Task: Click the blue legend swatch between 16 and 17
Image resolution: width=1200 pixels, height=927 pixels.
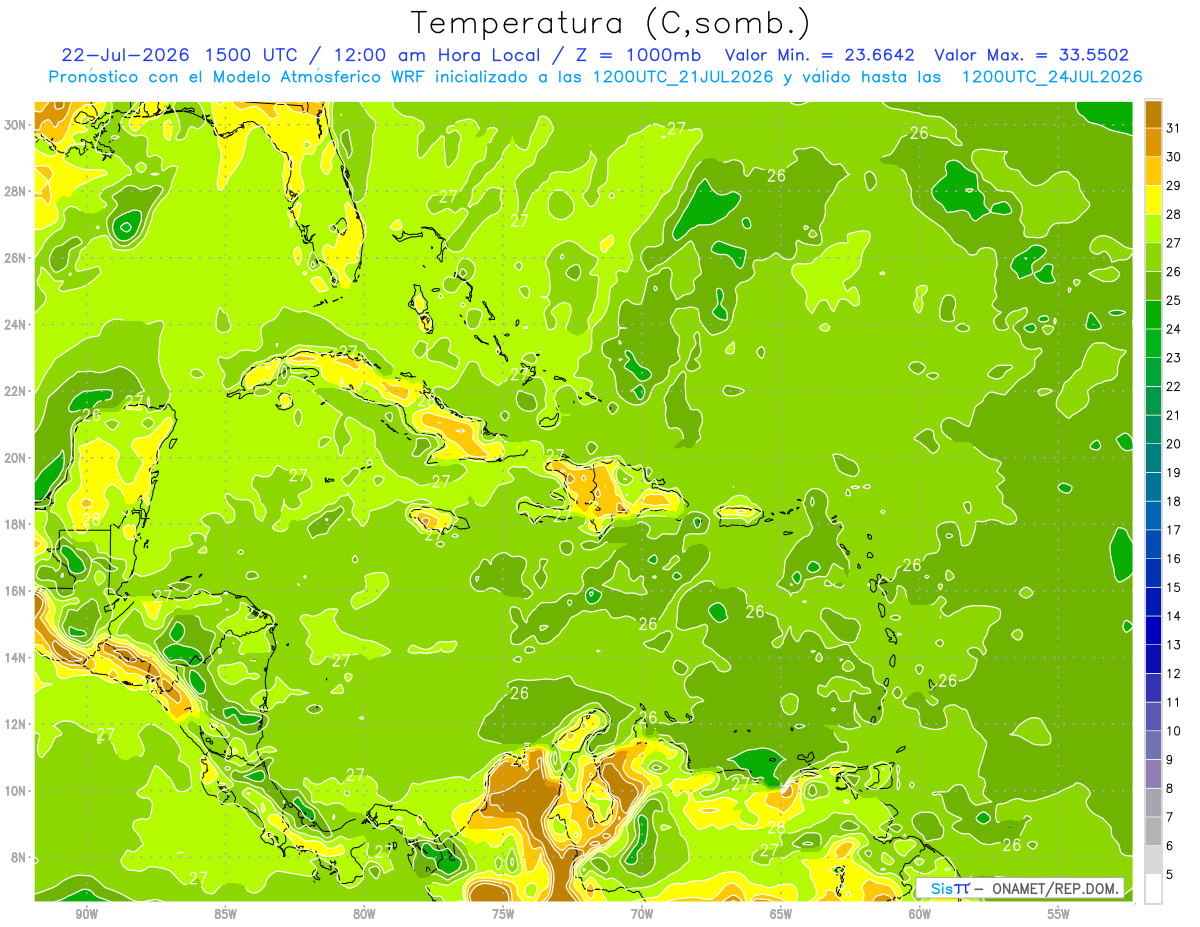Action: tap(1153, 545)
